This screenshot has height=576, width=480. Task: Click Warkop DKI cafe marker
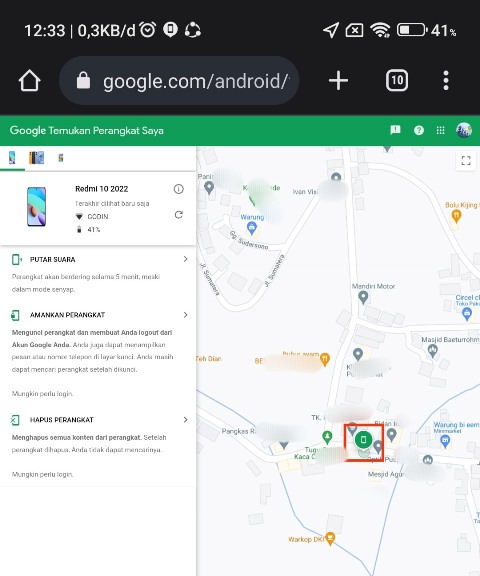[330, 539]
